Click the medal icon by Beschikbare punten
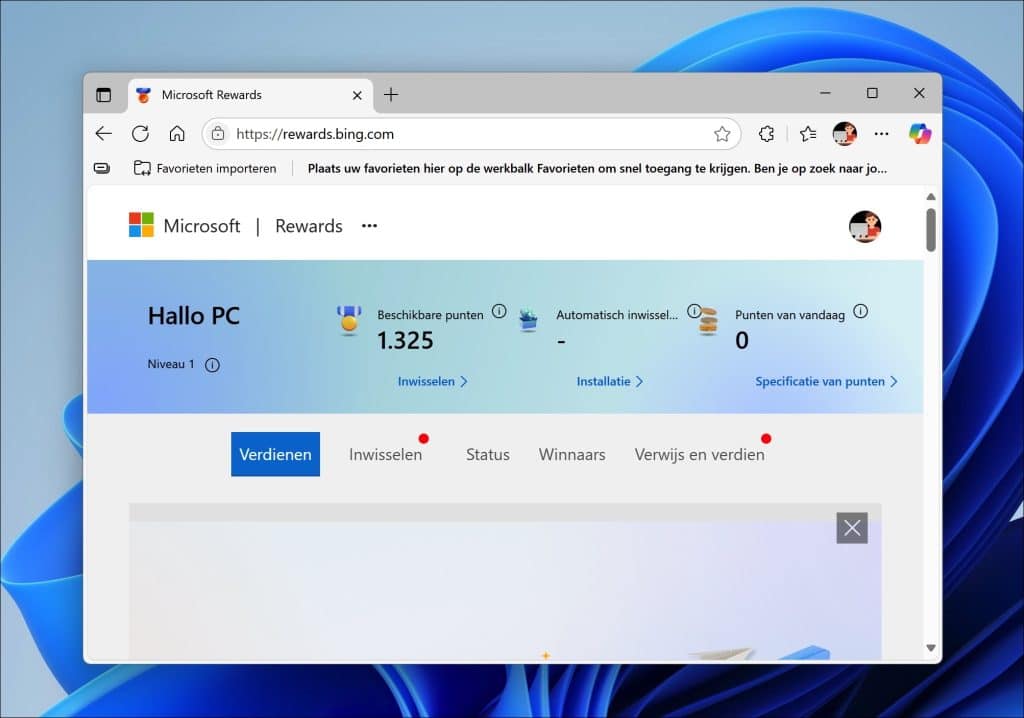This screenshot has height=718, width=1024. [x=349, y=321]
